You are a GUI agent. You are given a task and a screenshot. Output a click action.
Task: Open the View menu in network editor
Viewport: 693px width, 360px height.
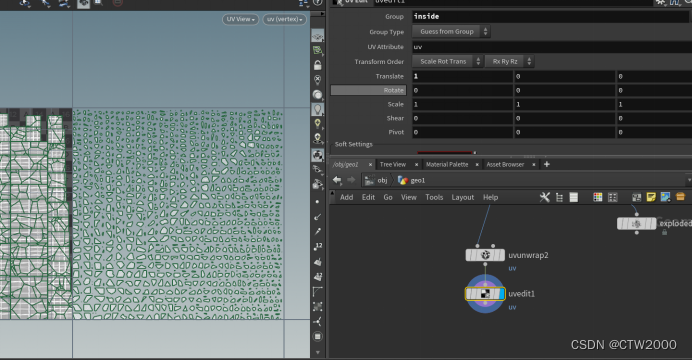click(x=409, y=197)
